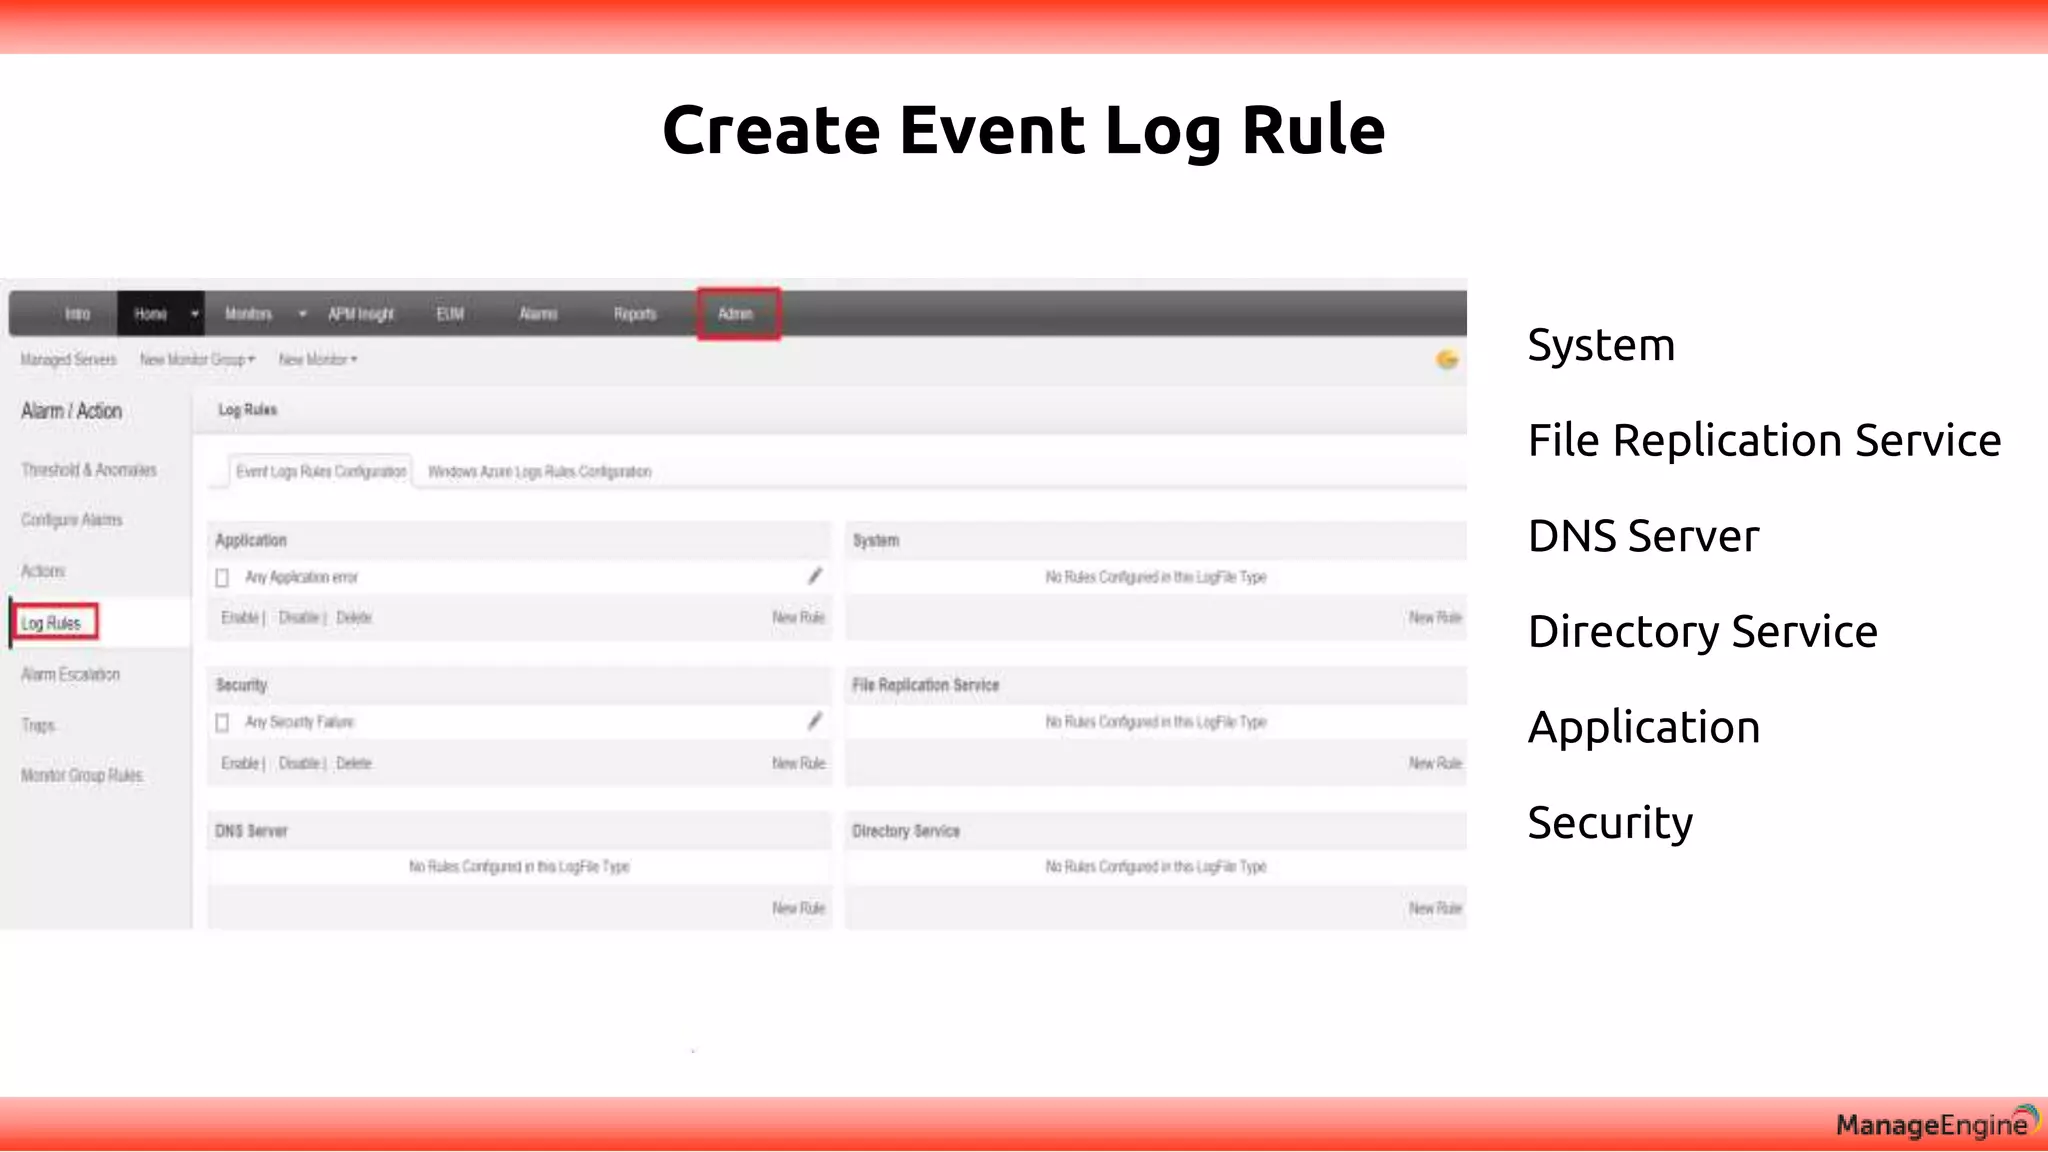This screenshot has height=1152, width=2048.
Task: Click the orange icon at toolbar right
Action: [x=1446, y=359]
